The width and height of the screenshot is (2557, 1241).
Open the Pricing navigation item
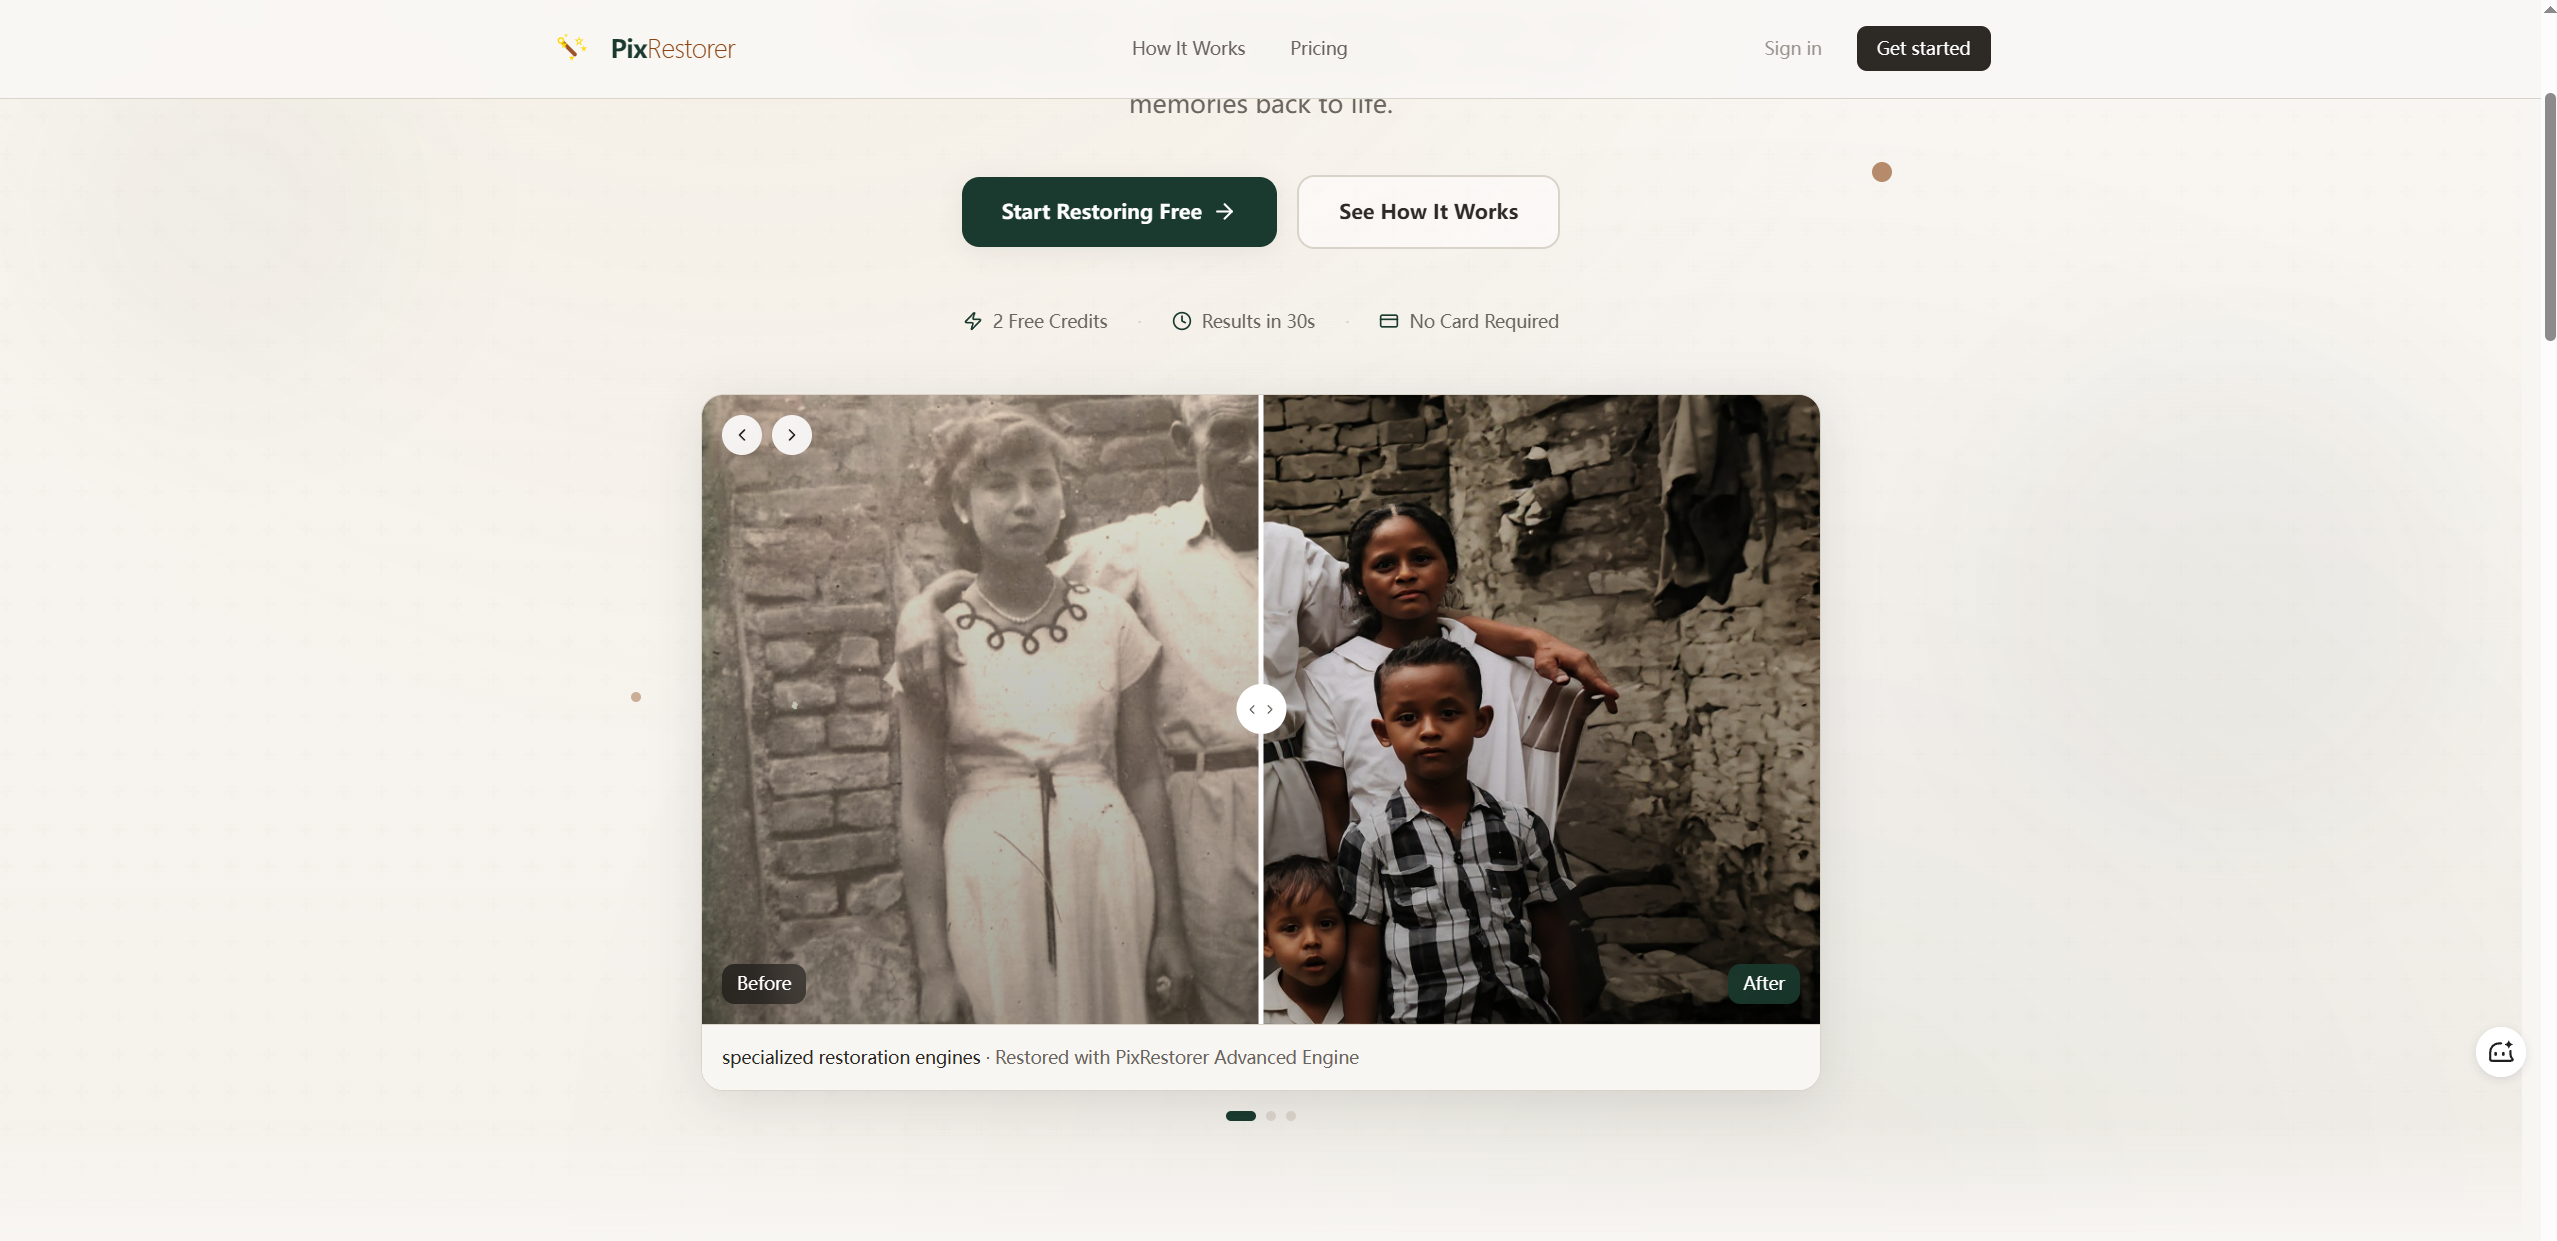pos(1317,48)
